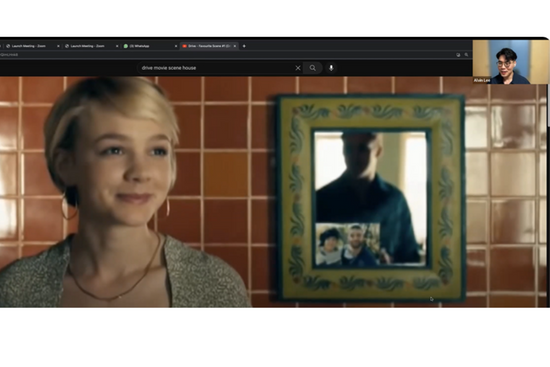The height and width of the screenshot is (367, 550).
Task: Close the Drive YouTube tab
Action: click(235, 46)
